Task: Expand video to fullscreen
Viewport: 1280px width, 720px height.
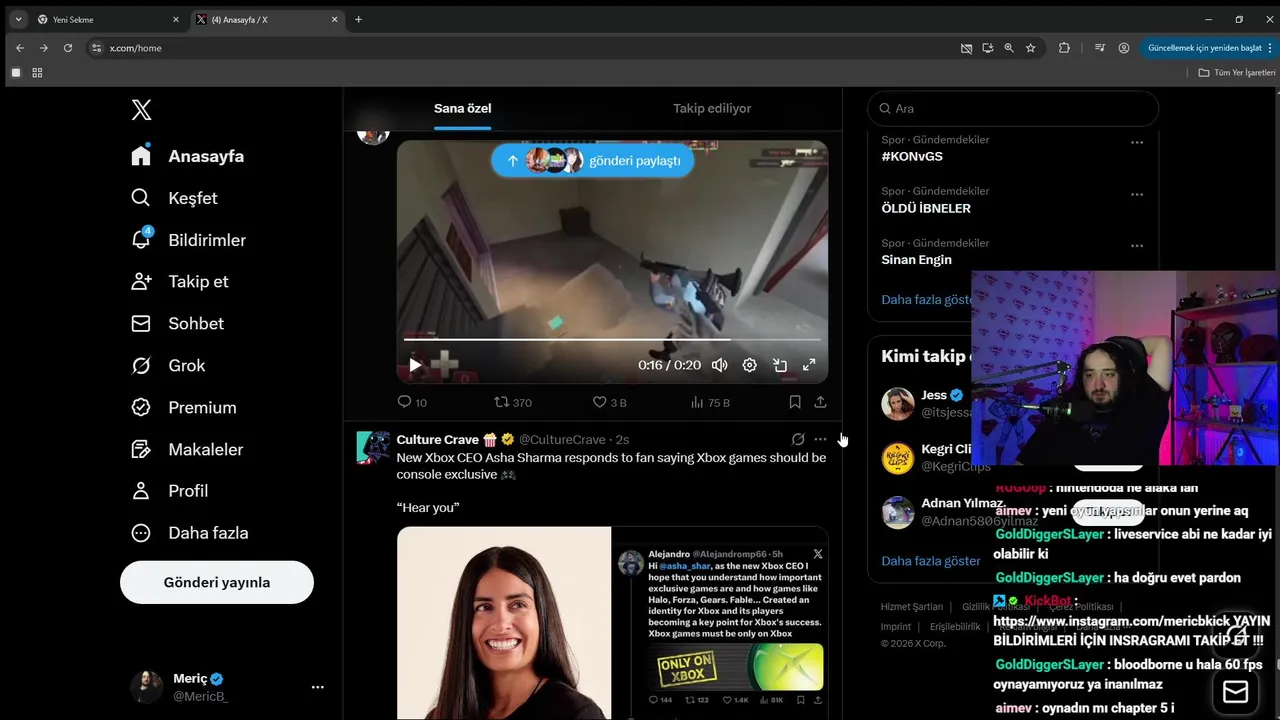Action: [809, 365]
